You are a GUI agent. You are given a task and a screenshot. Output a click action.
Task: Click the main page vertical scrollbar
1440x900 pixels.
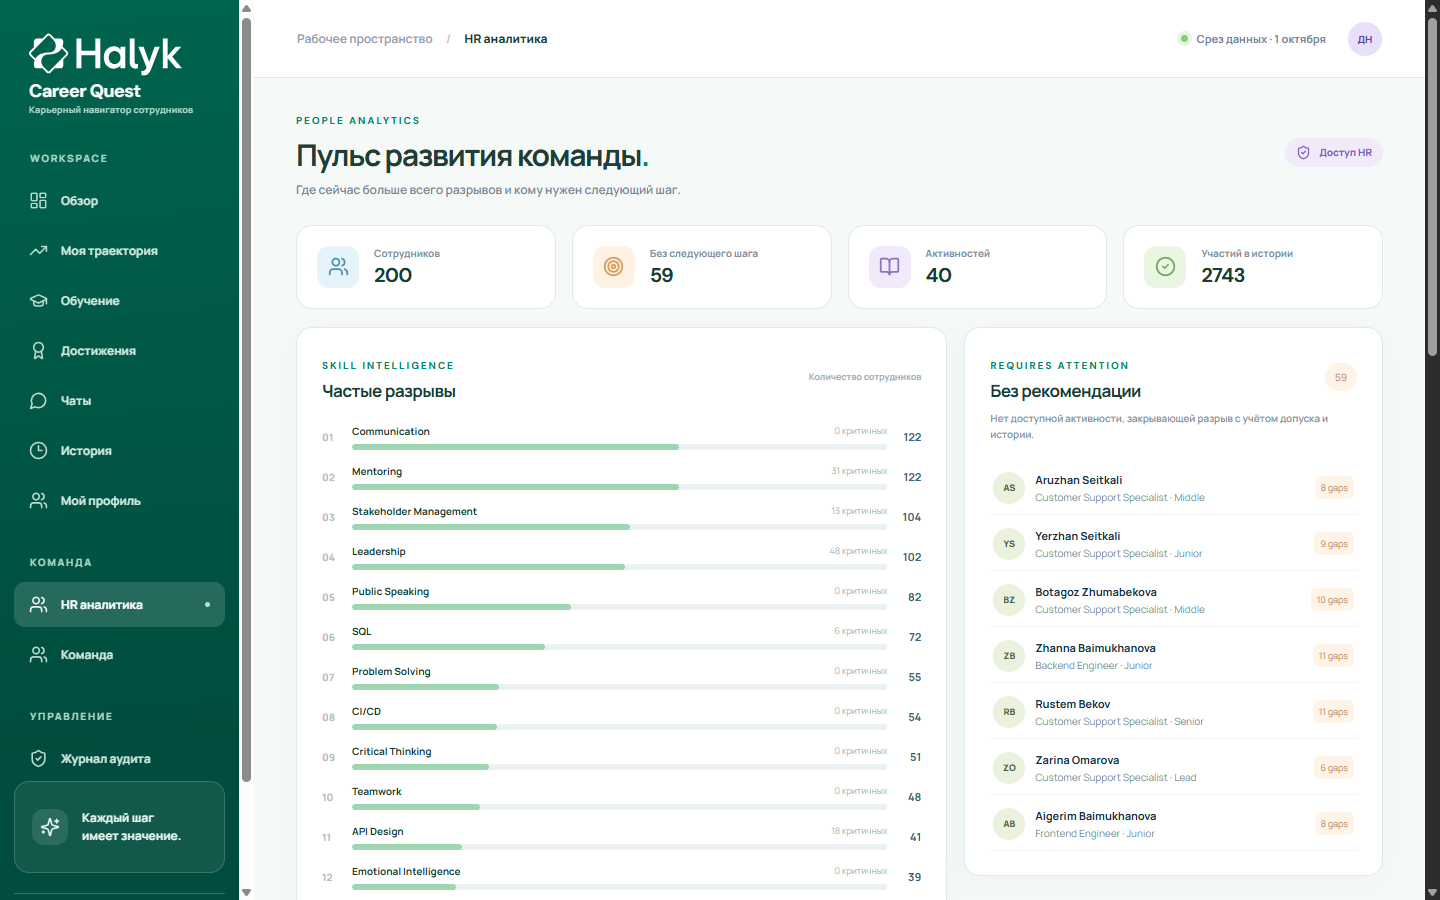(x=1432, y=187)
